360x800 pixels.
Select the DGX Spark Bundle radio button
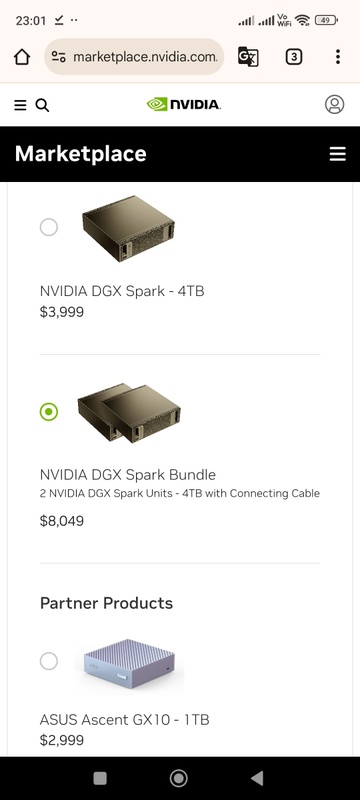tap(49, 412)
